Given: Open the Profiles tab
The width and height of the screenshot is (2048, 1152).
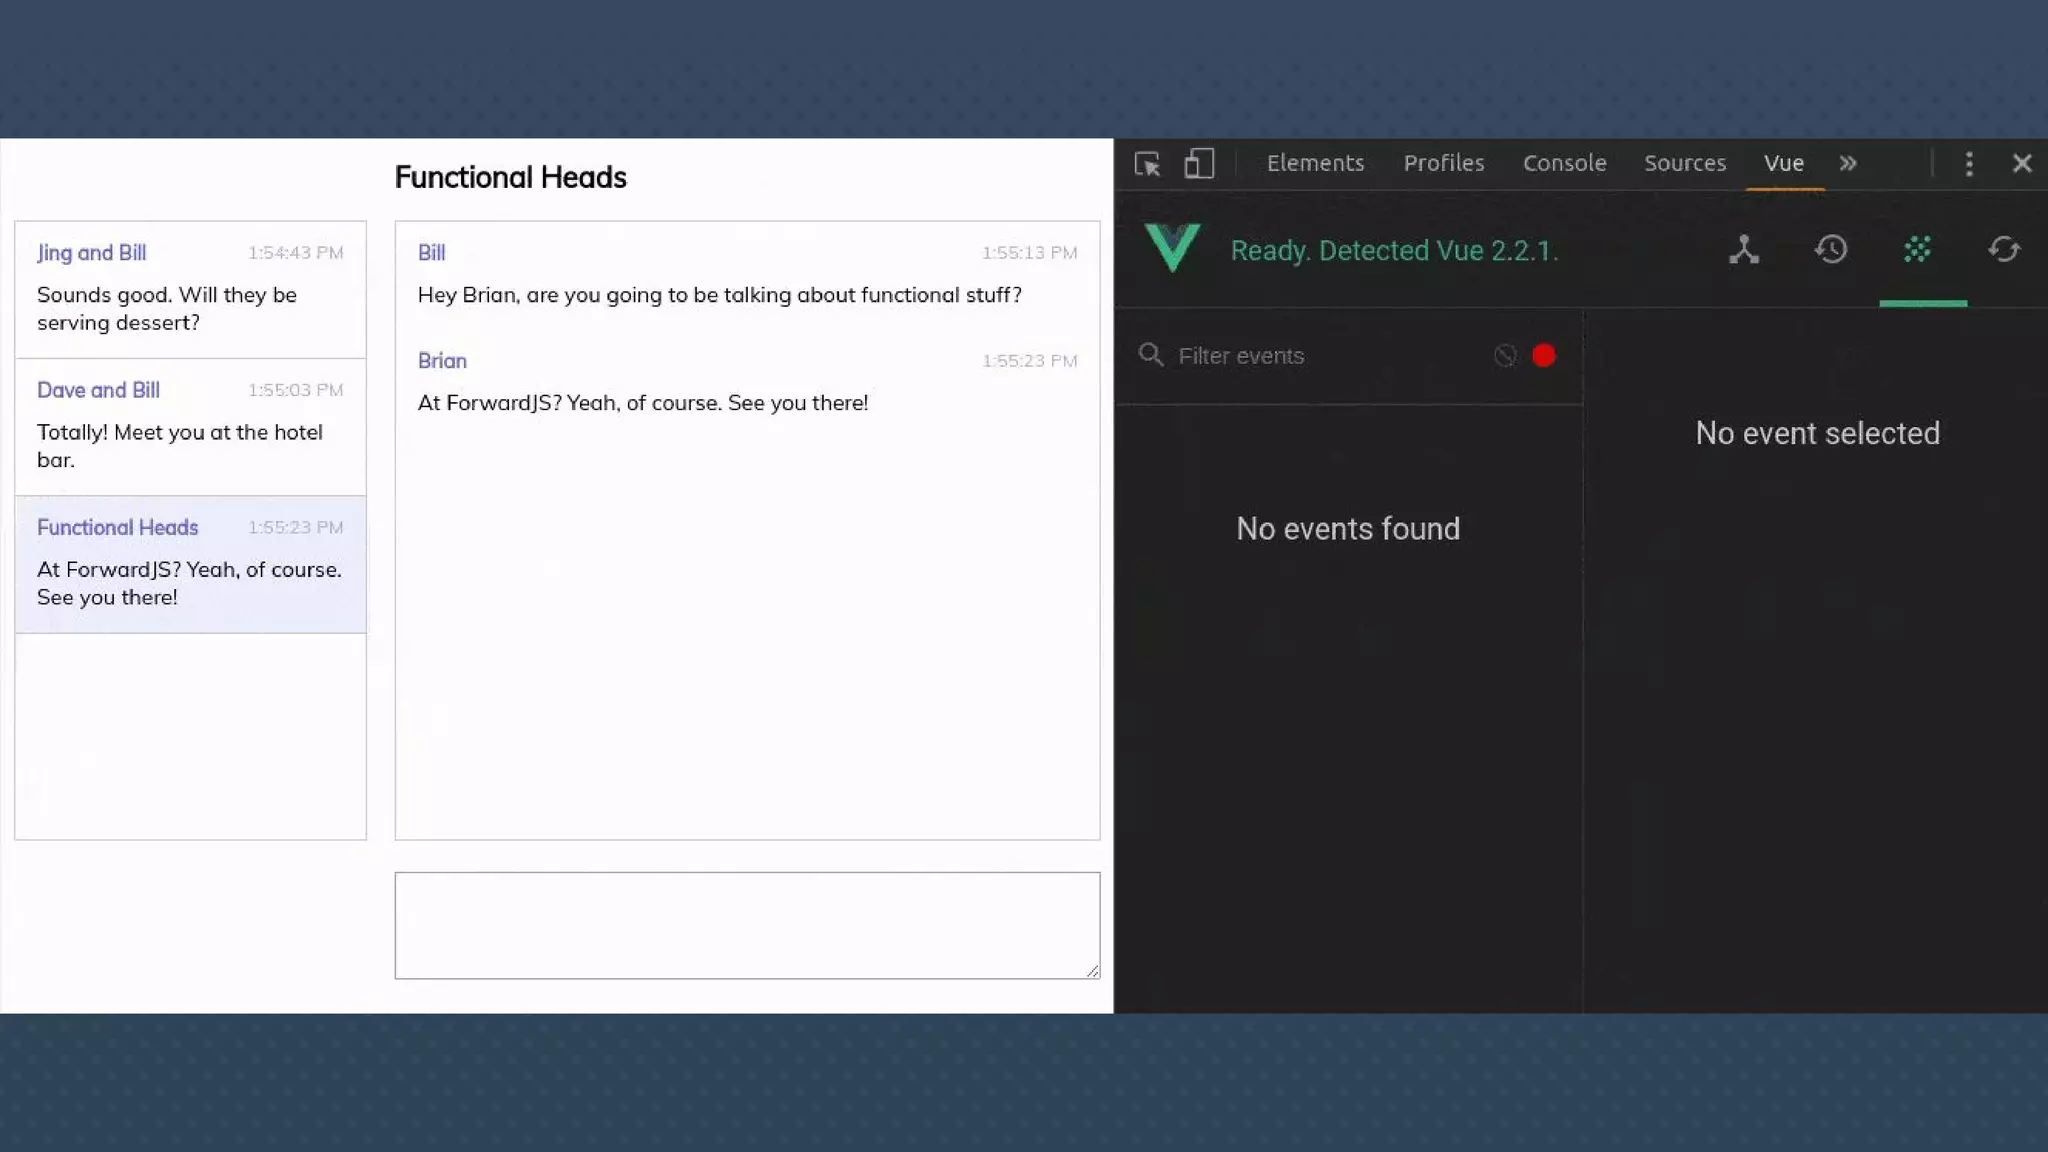Looking at the screenshot, I should pos(1443,163).
